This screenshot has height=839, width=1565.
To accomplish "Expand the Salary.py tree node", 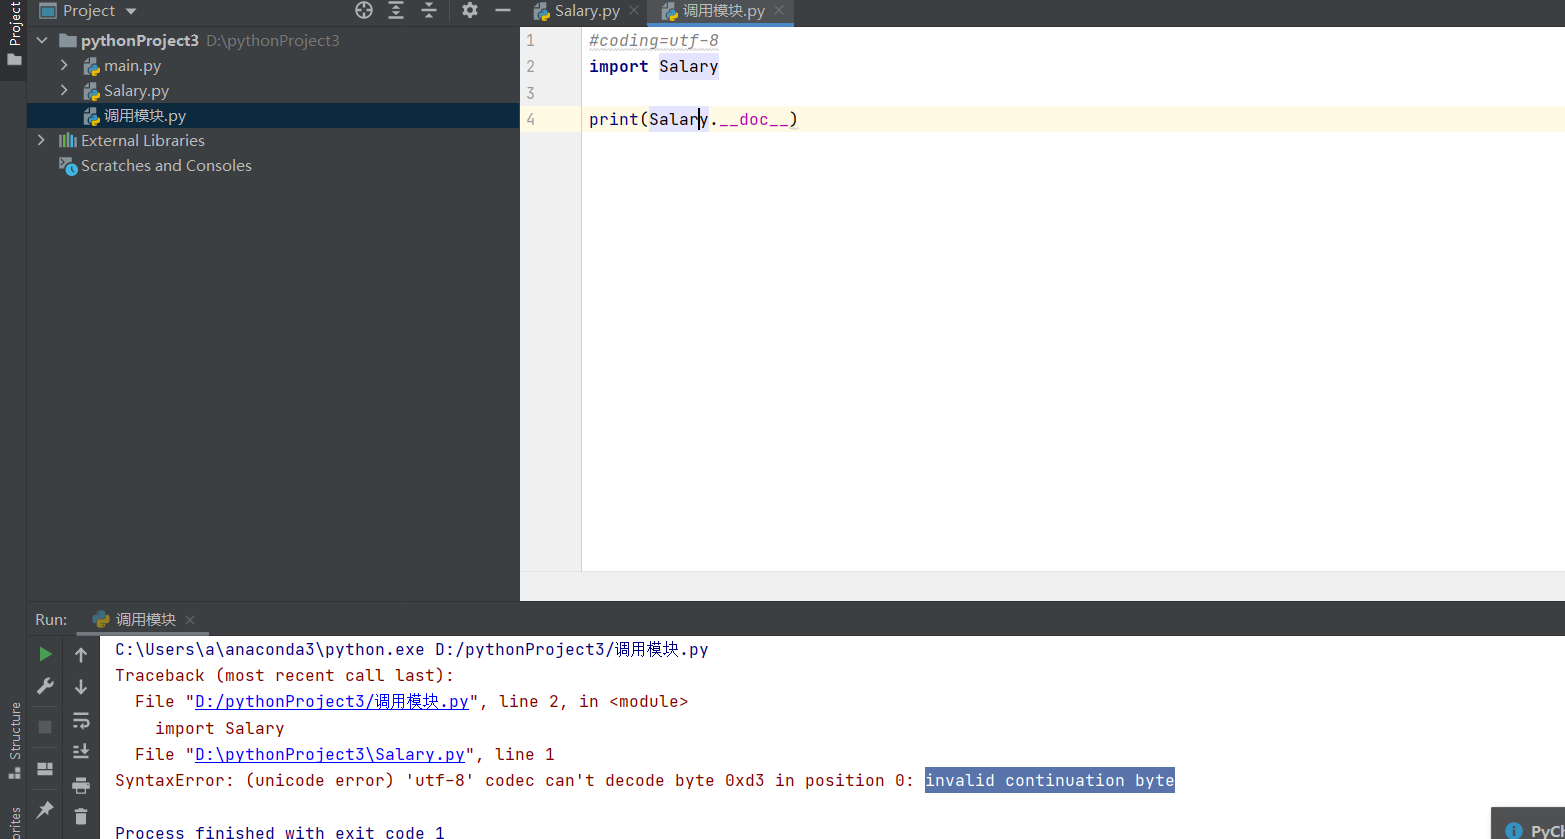I will [64, 91].
